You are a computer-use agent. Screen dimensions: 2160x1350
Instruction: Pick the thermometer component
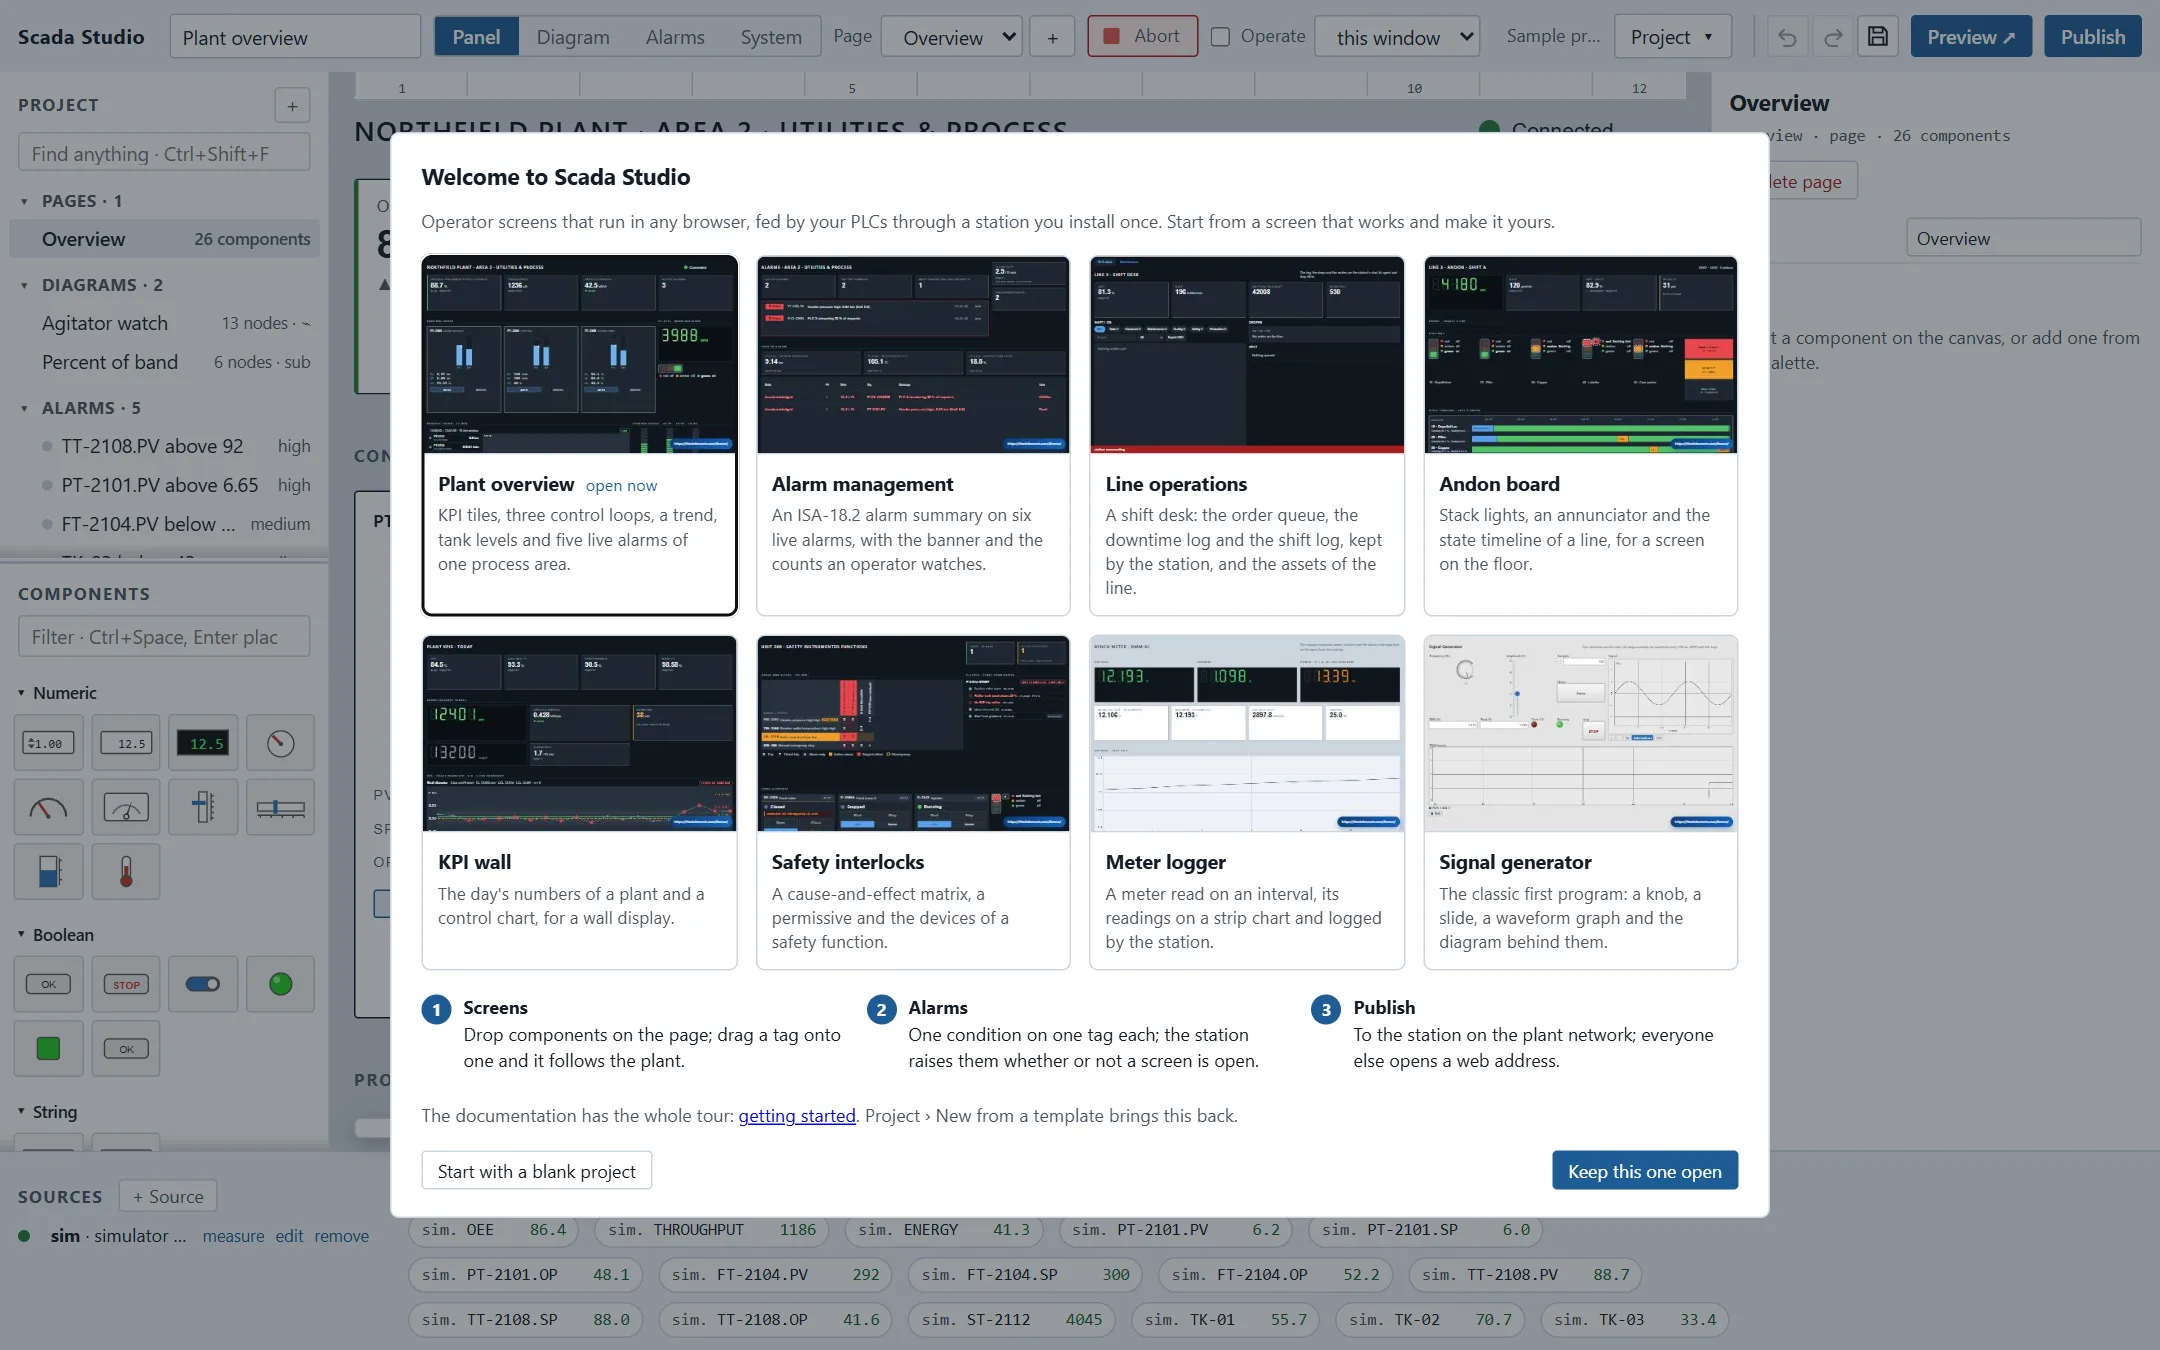pos(126,872)
